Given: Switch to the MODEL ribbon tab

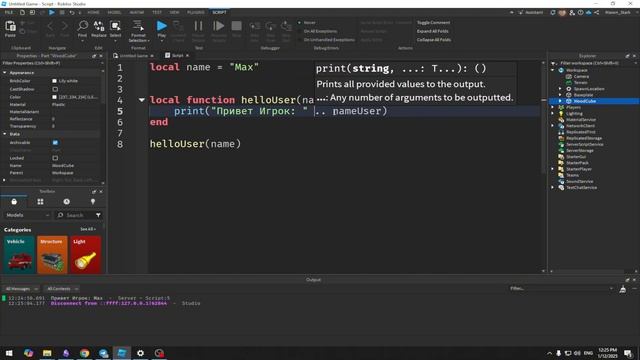Looking at the screenshot, I should (x=114, y=13).
